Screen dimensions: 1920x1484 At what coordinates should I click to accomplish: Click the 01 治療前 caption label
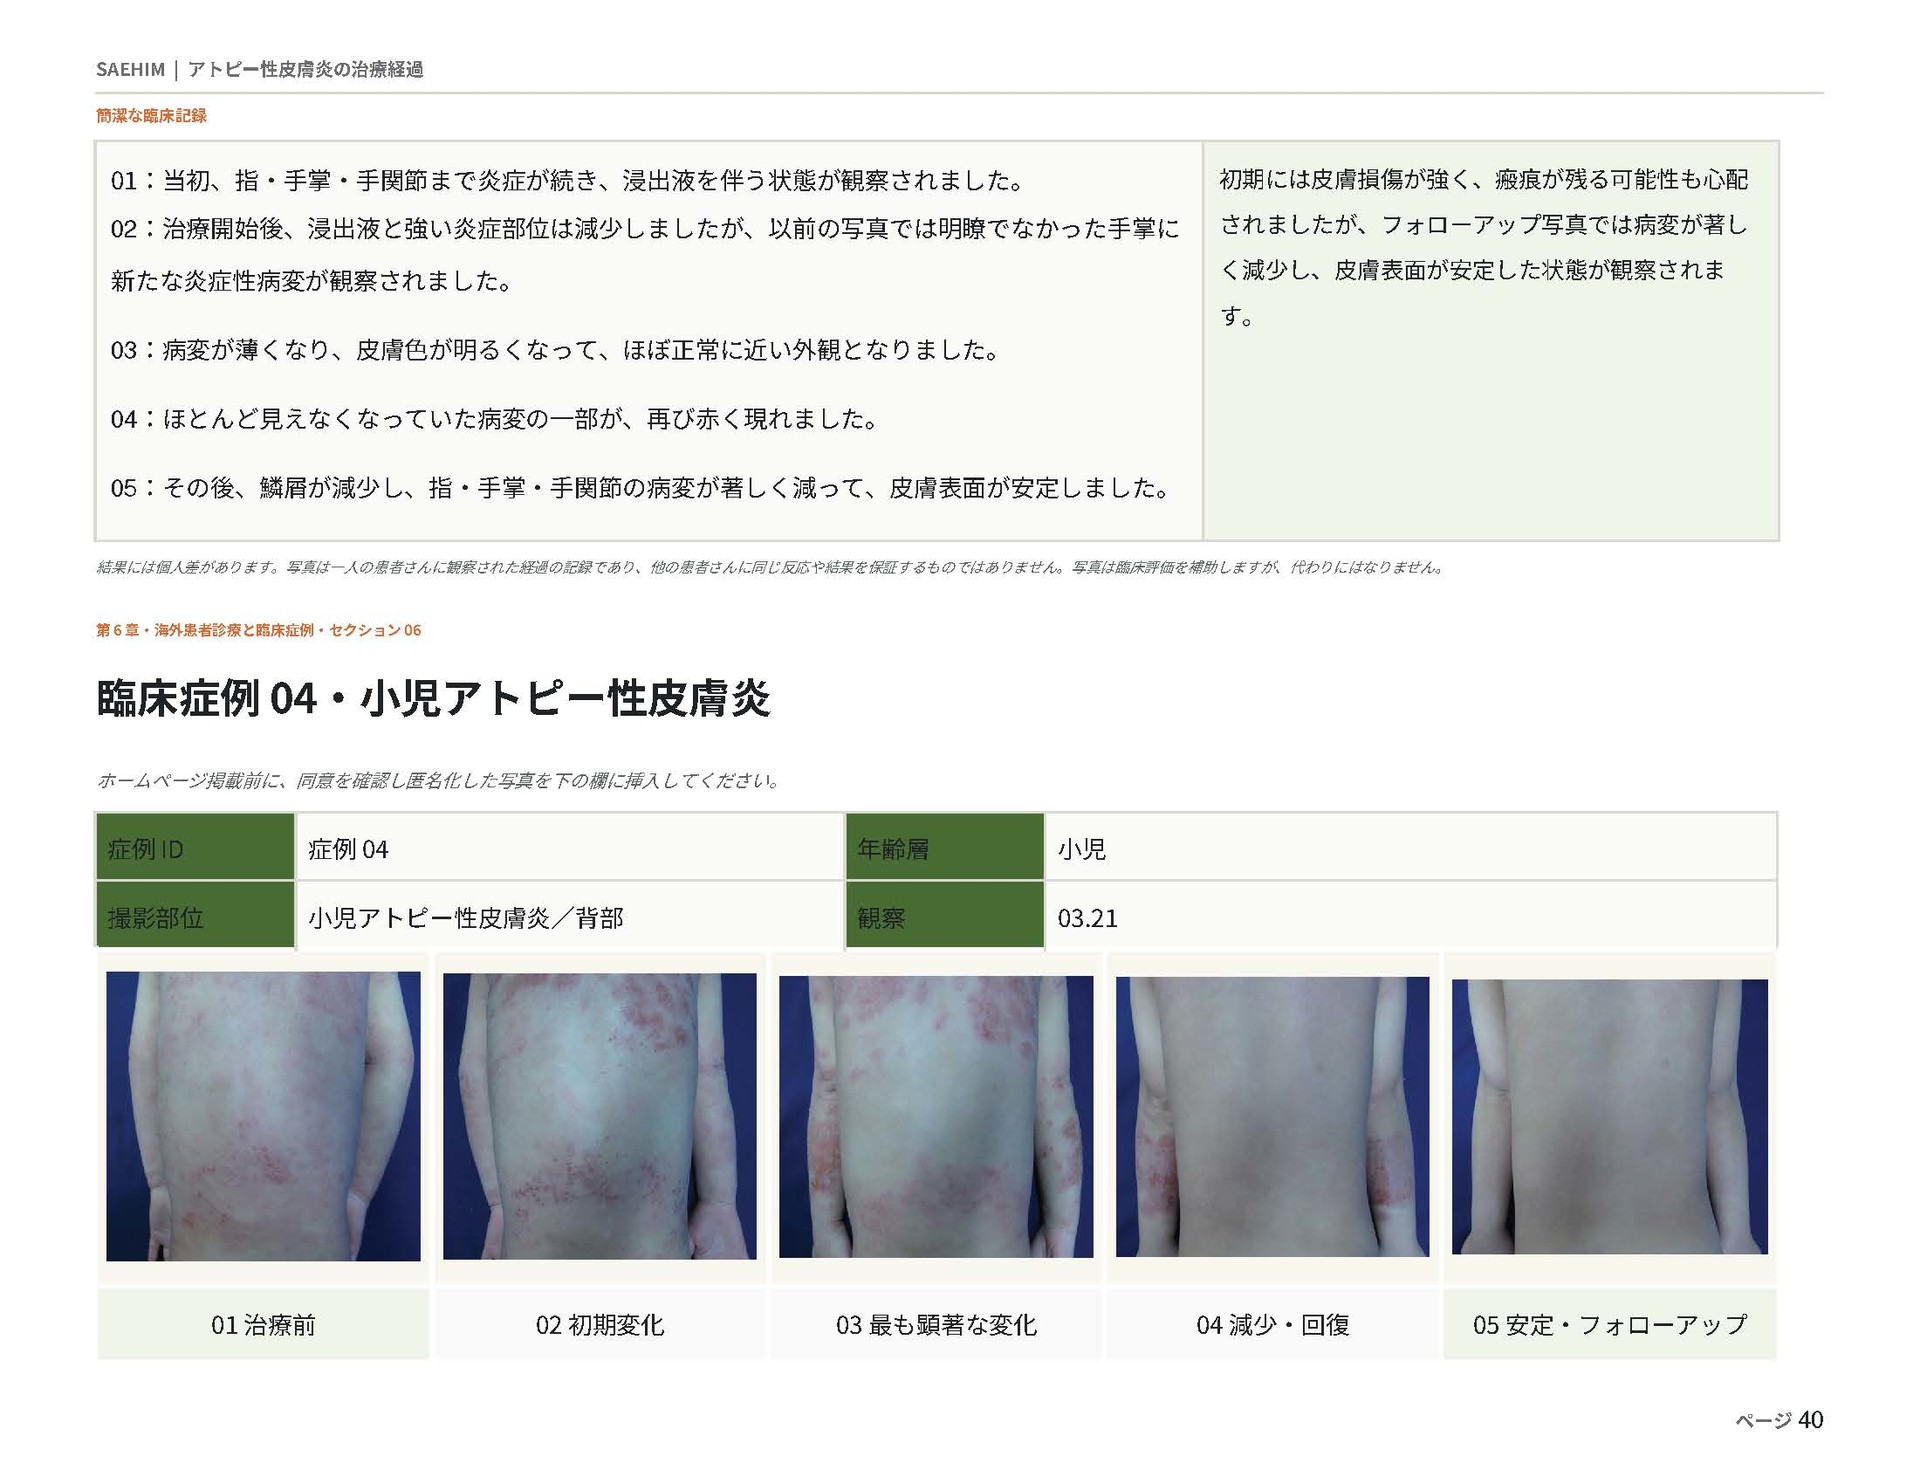pyautogui.click(x=263, y=1325)
